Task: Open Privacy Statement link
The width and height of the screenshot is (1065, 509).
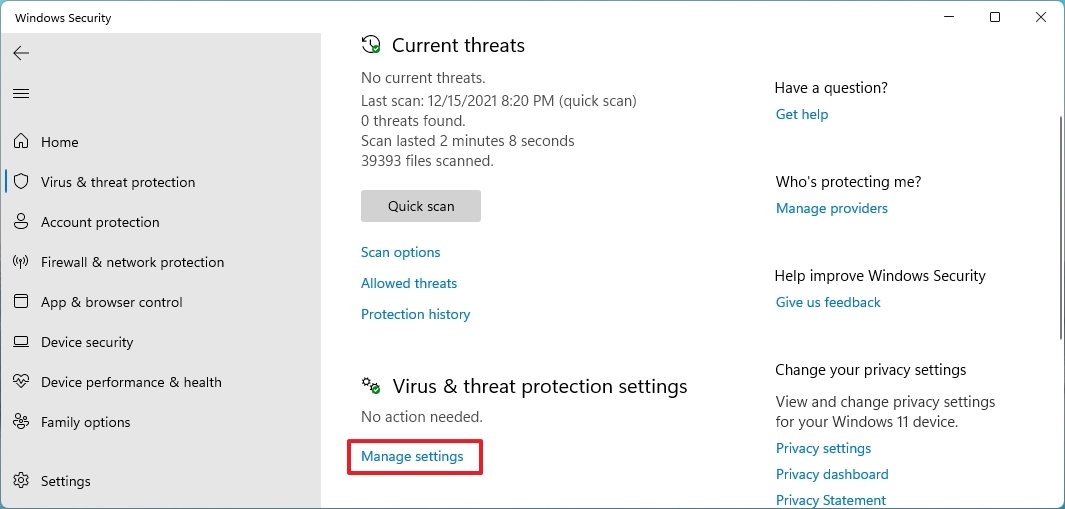Action: point(831,501)
